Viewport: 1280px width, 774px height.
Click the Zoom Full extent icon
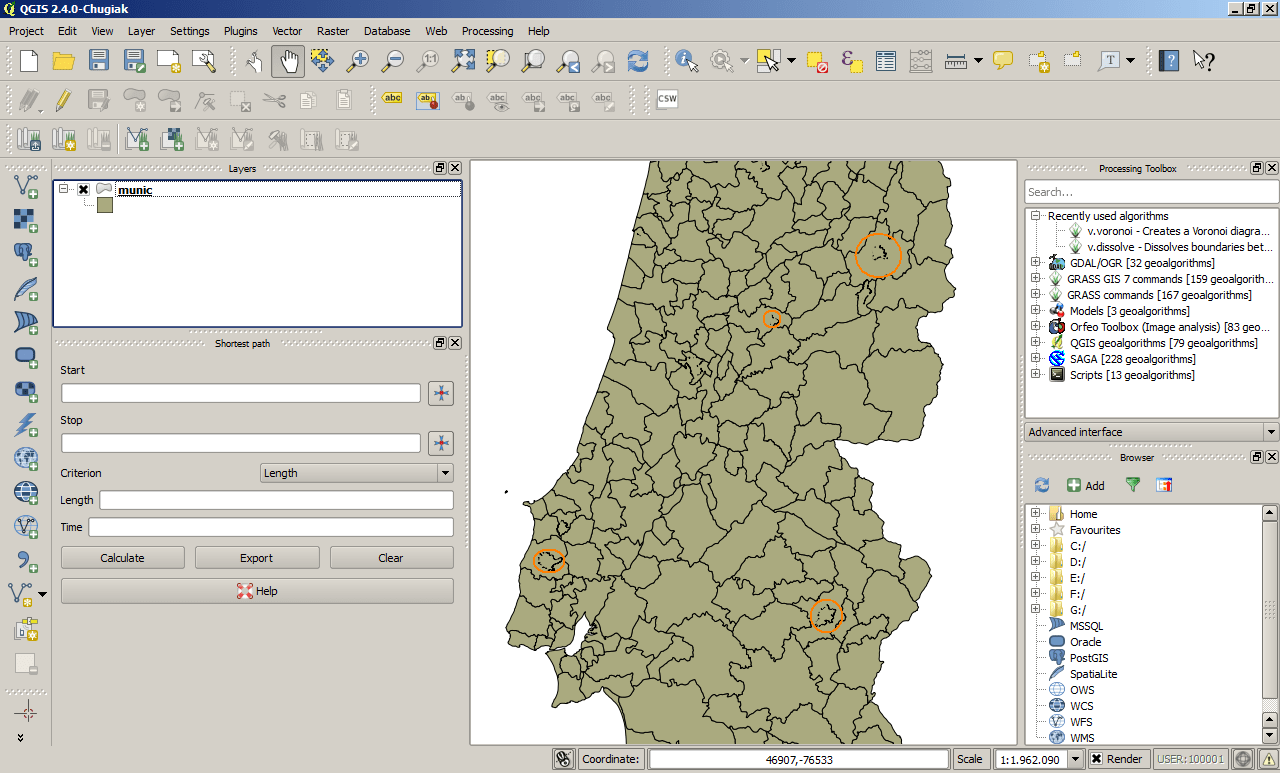coord(462,61)
